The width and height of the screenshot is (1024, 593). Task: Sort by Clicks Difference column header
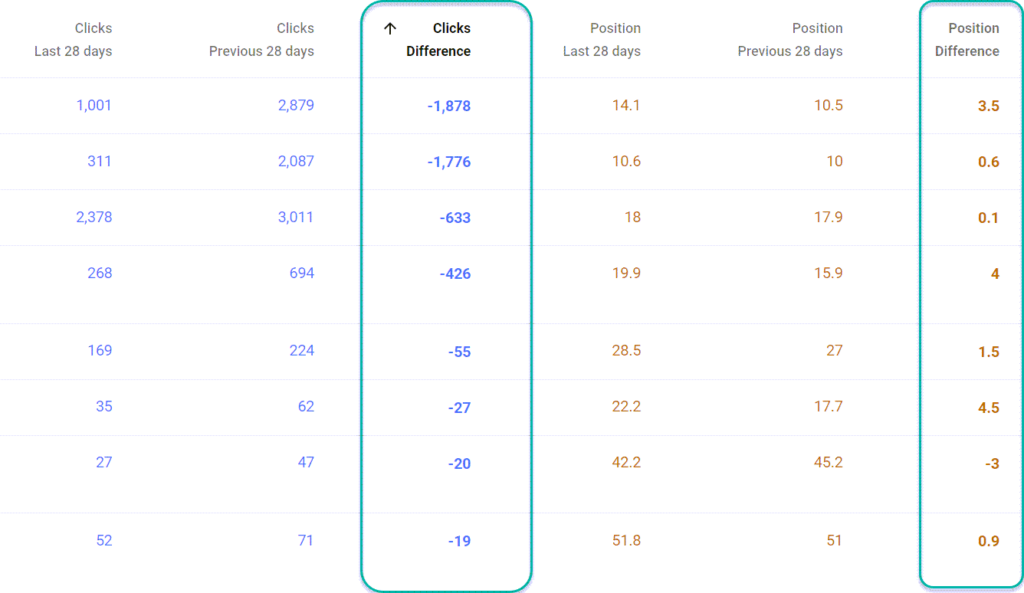coord(438,39)
